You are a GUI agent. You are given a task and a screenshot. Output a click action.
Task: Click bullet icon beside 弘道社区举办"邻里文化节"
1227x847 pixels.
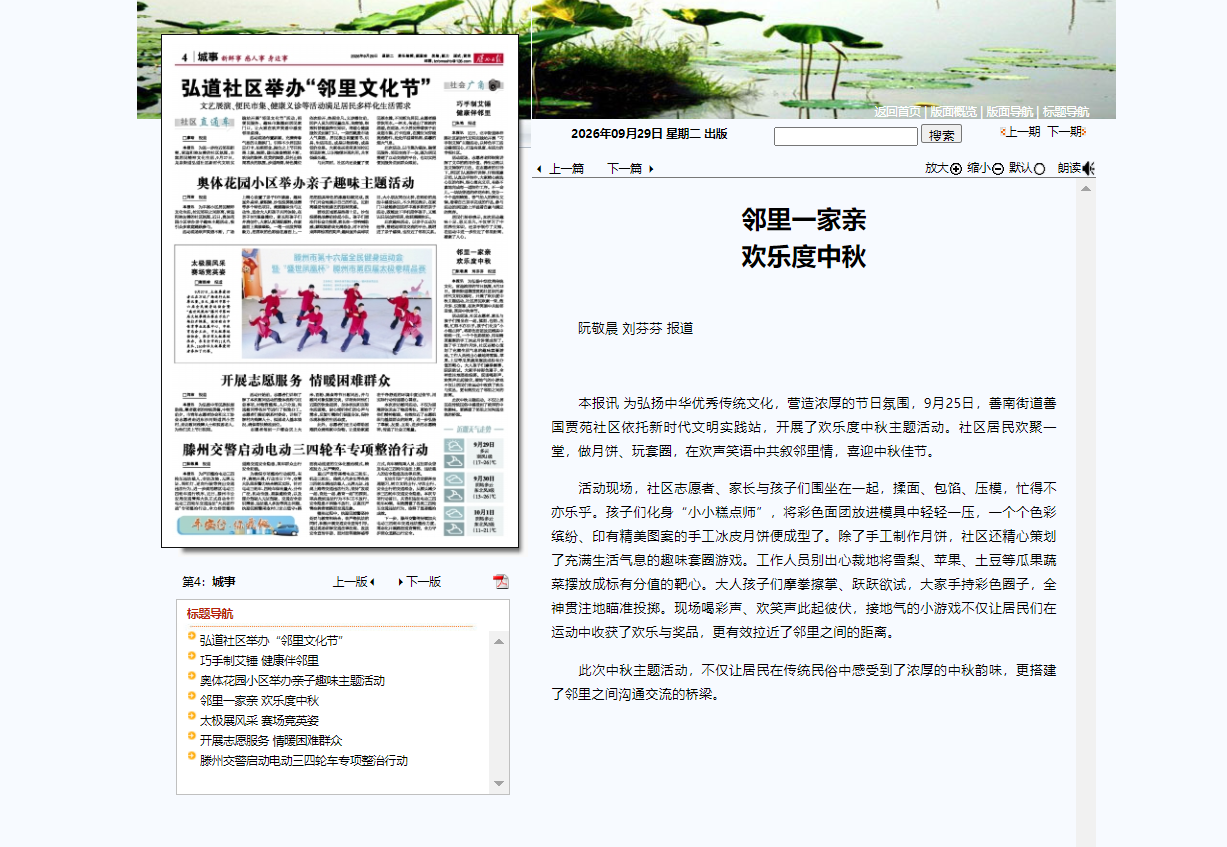coord(191,636)
